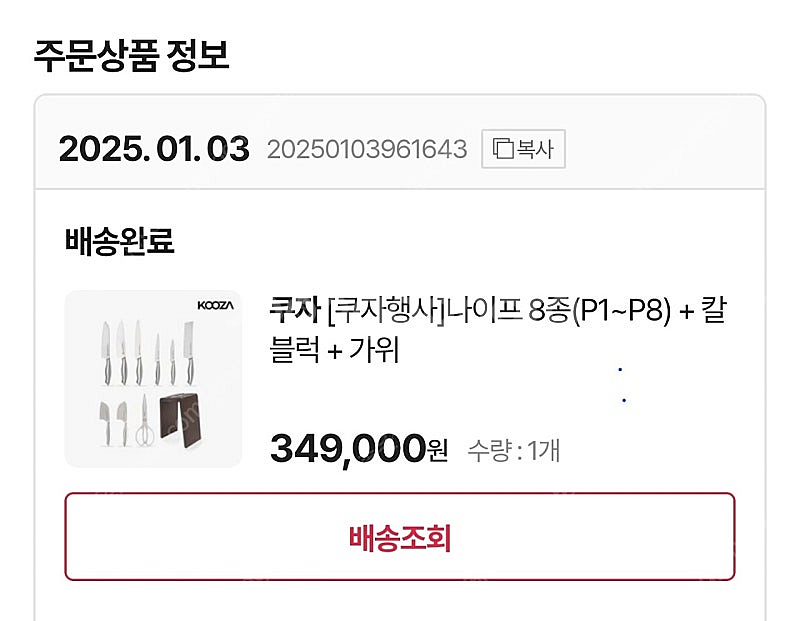Screen dimensions: 800x621
Task: Click the 블럭 + 가위 title line
Action: (x=334, y=349)
